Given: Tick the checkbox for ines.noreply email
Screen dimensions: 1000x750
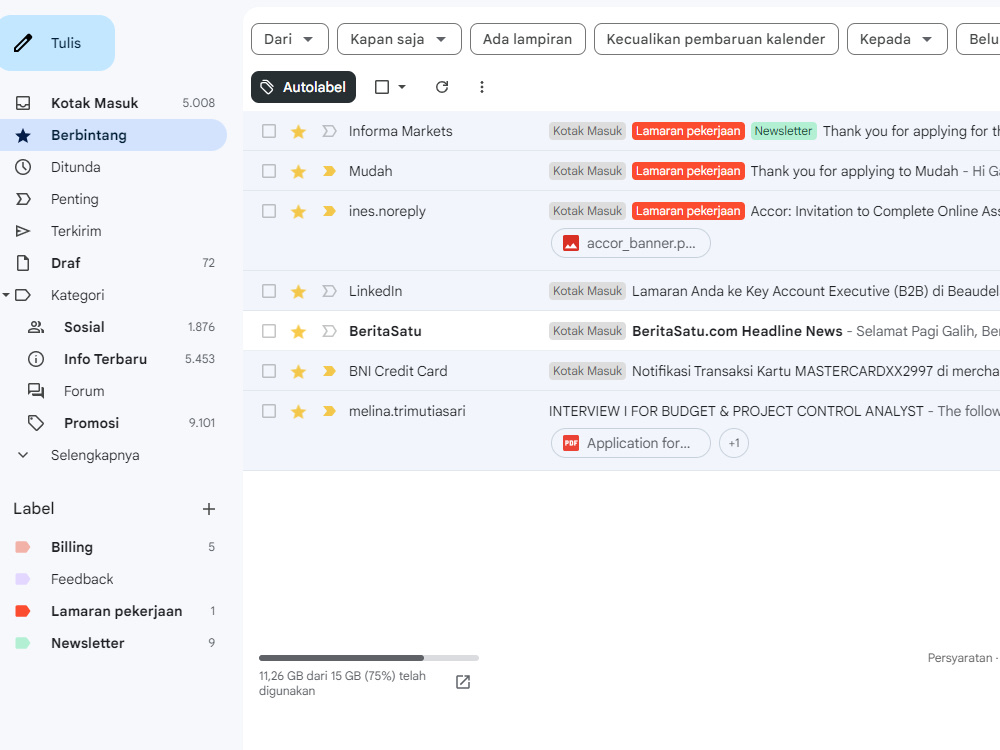Looking at the screenshot, I should point(269,211).
